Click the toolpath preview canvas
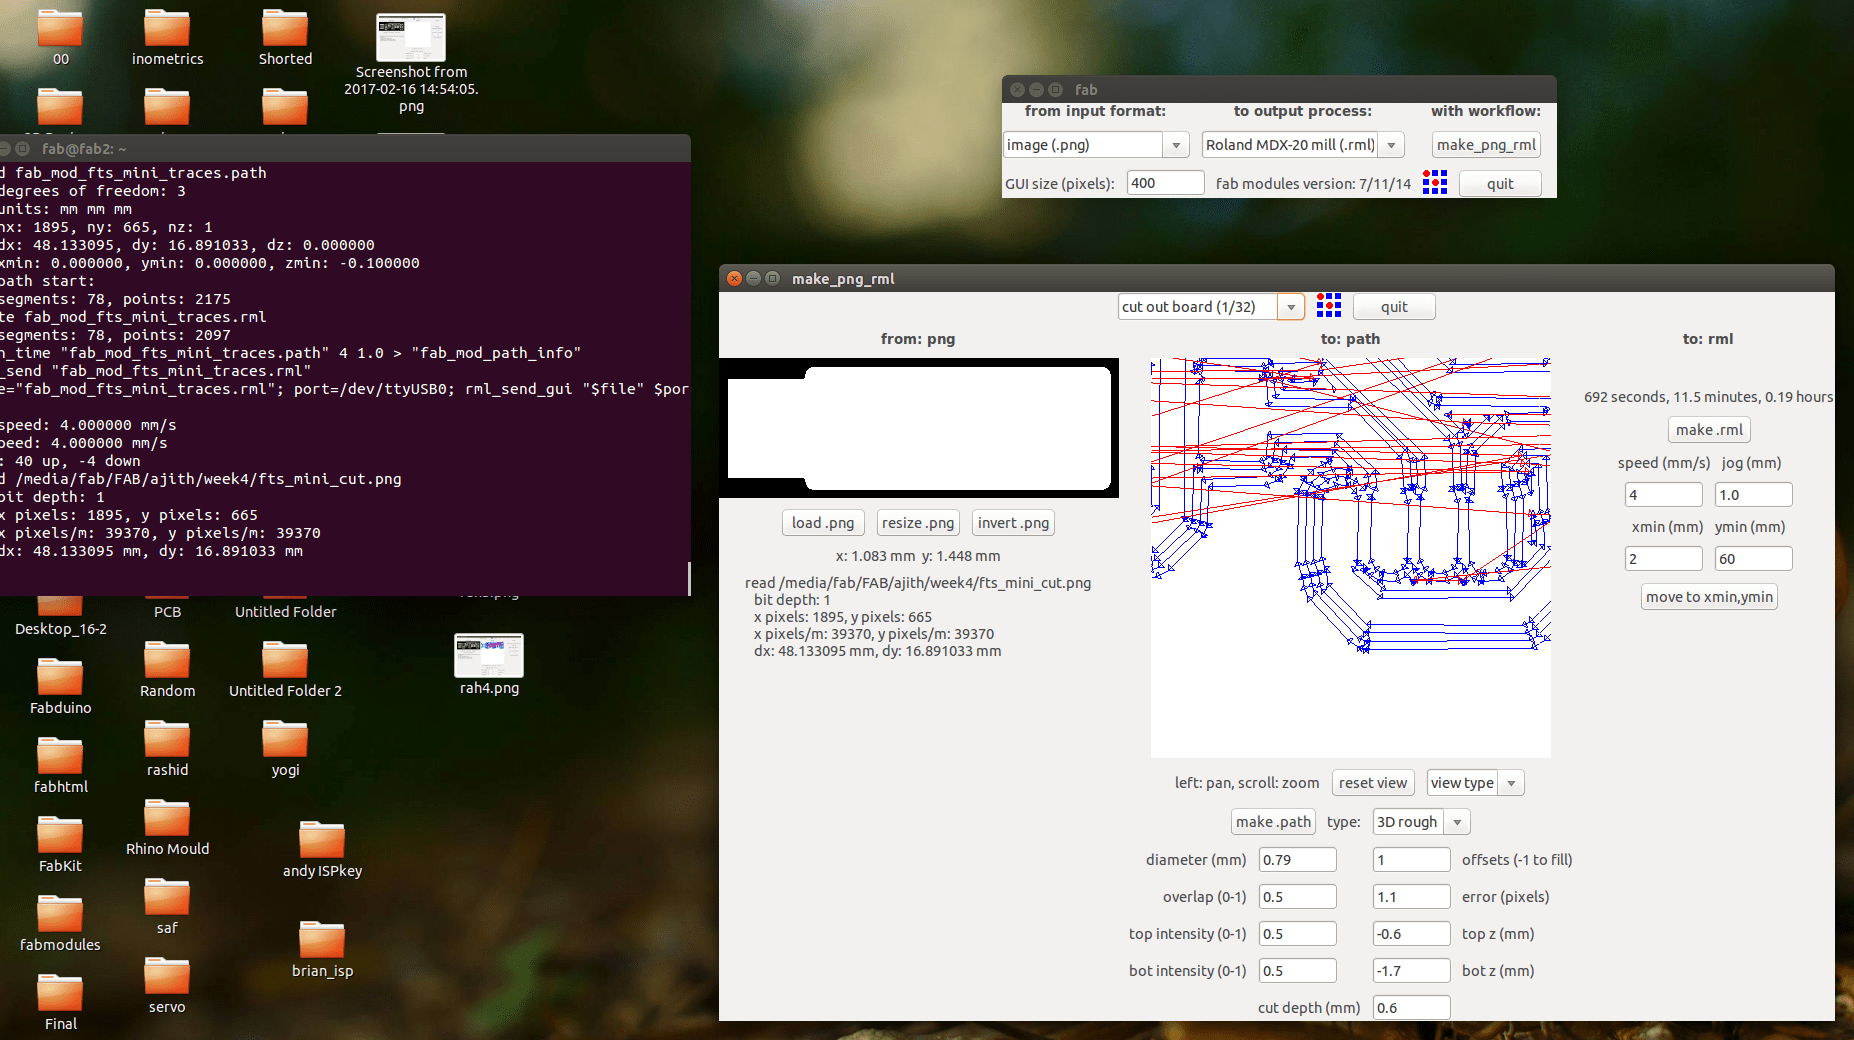This screenshot has height=1040, width=1854. [x=1351, y=558]
